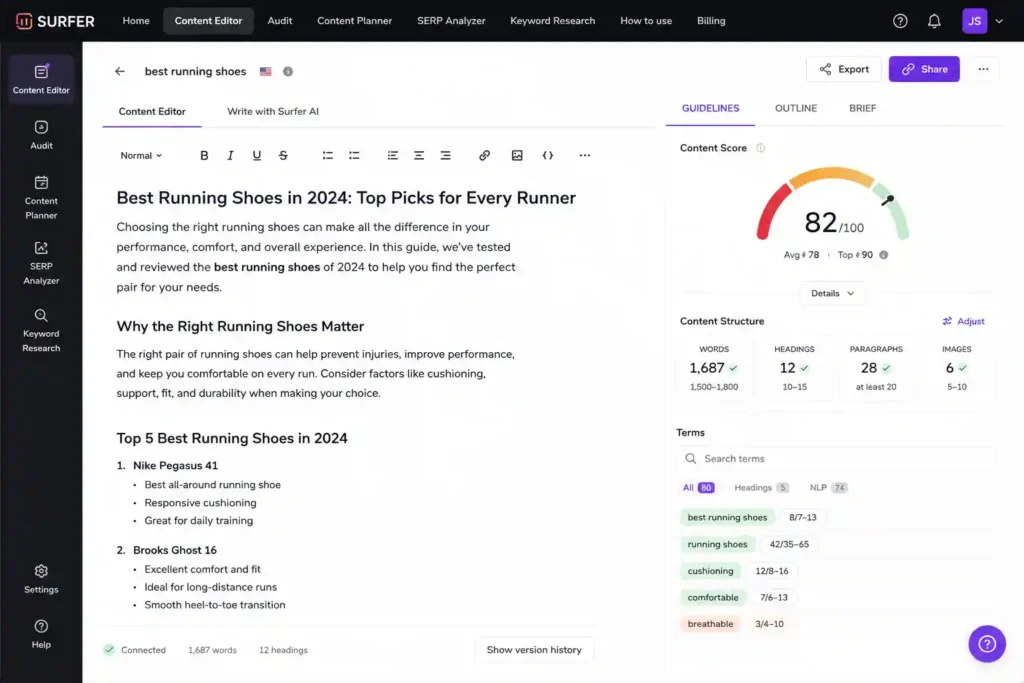Switch to Write with Surfer AI tab

tap(273, 112)
